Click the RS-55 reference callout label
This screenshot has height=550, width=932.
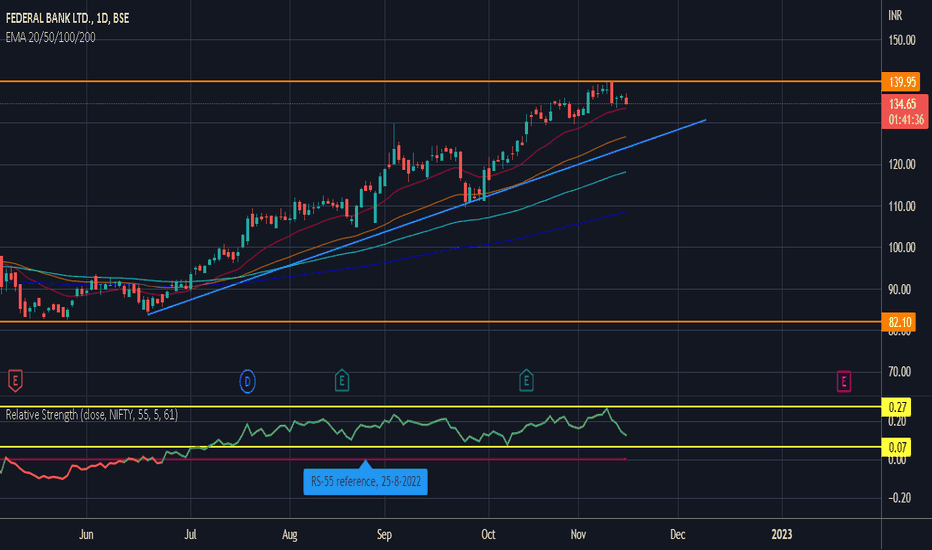point(366,481)
